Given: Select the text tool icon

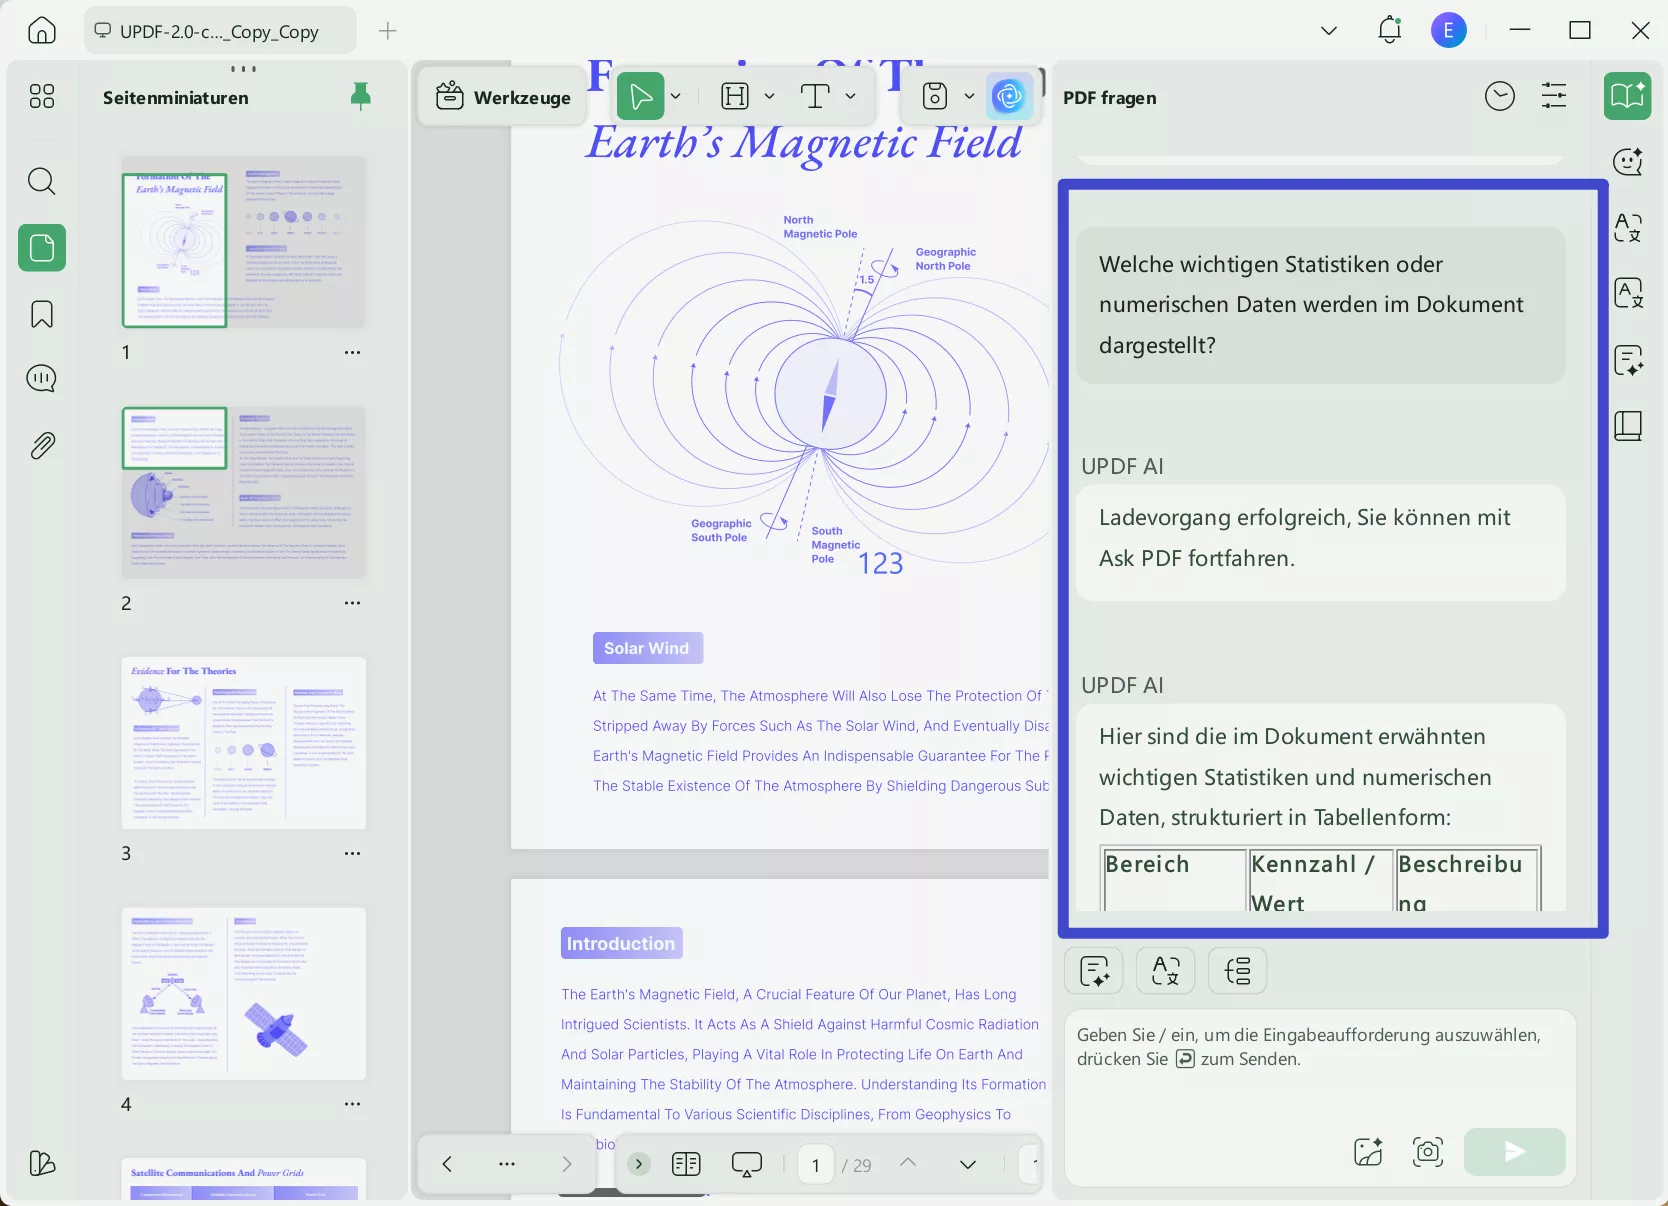Looking at the screenshot, I should tap(815, 96).
